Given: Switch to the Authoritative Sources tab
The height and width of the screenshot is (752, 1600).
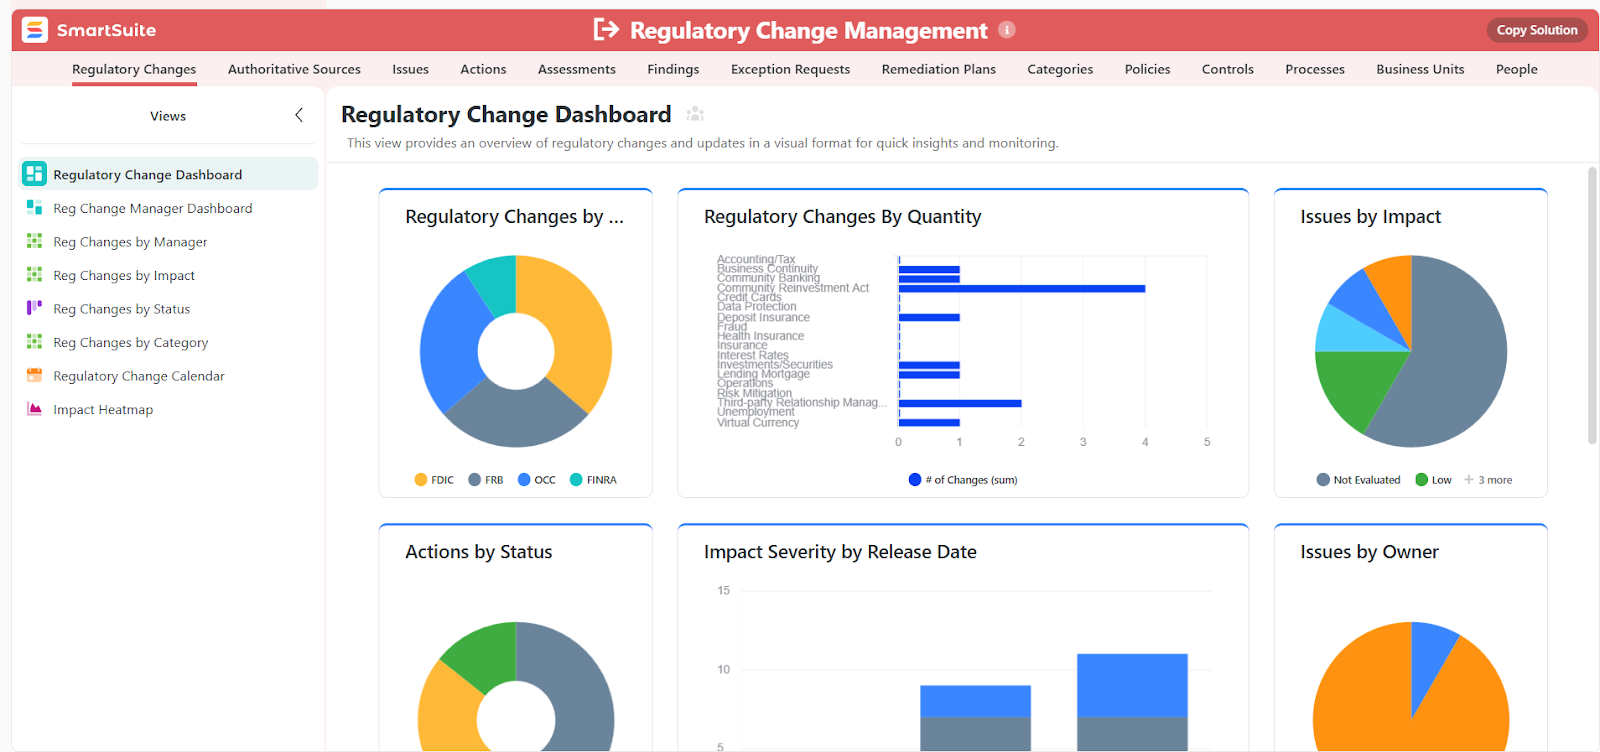Looking at the screenshot, I should pyautogui.click(x=294, y=69).
